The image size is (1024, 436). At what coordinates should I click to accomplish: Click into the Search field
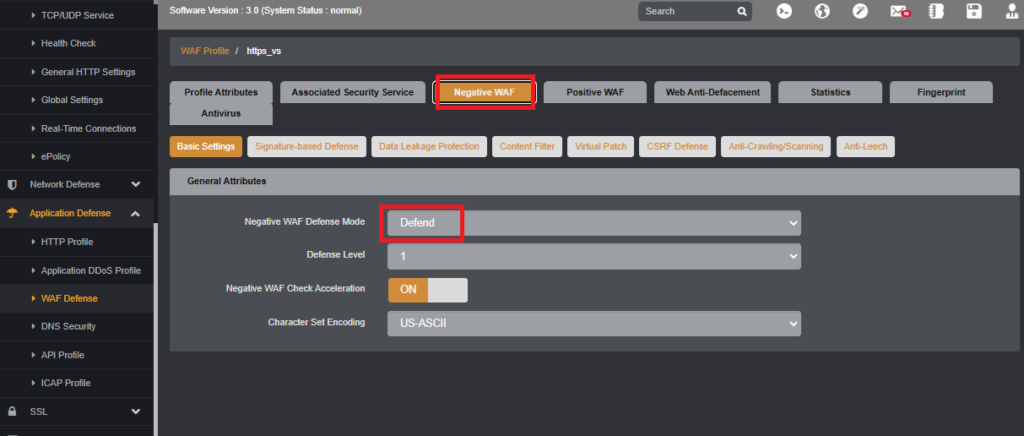point(688,11)
